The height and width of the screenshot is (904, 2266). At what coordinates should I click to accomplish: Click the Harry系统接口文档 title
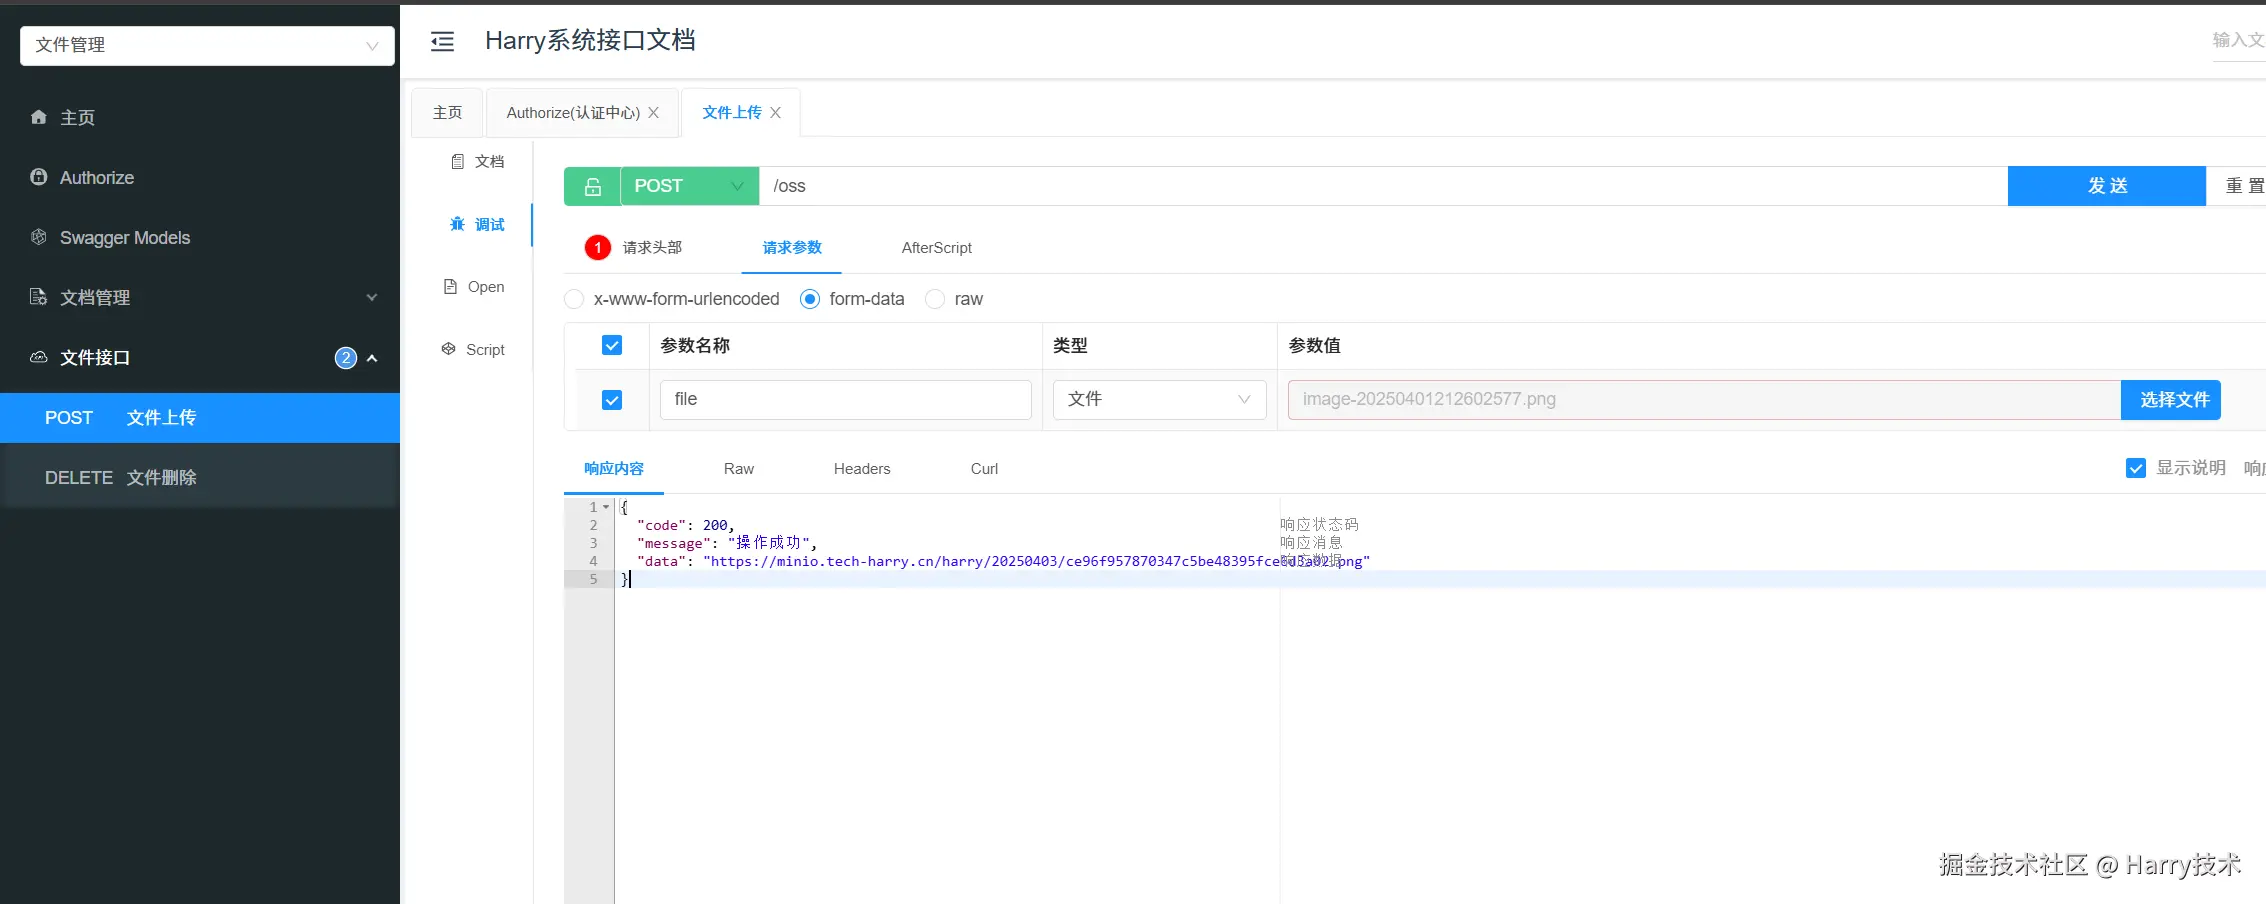point(590,40)
